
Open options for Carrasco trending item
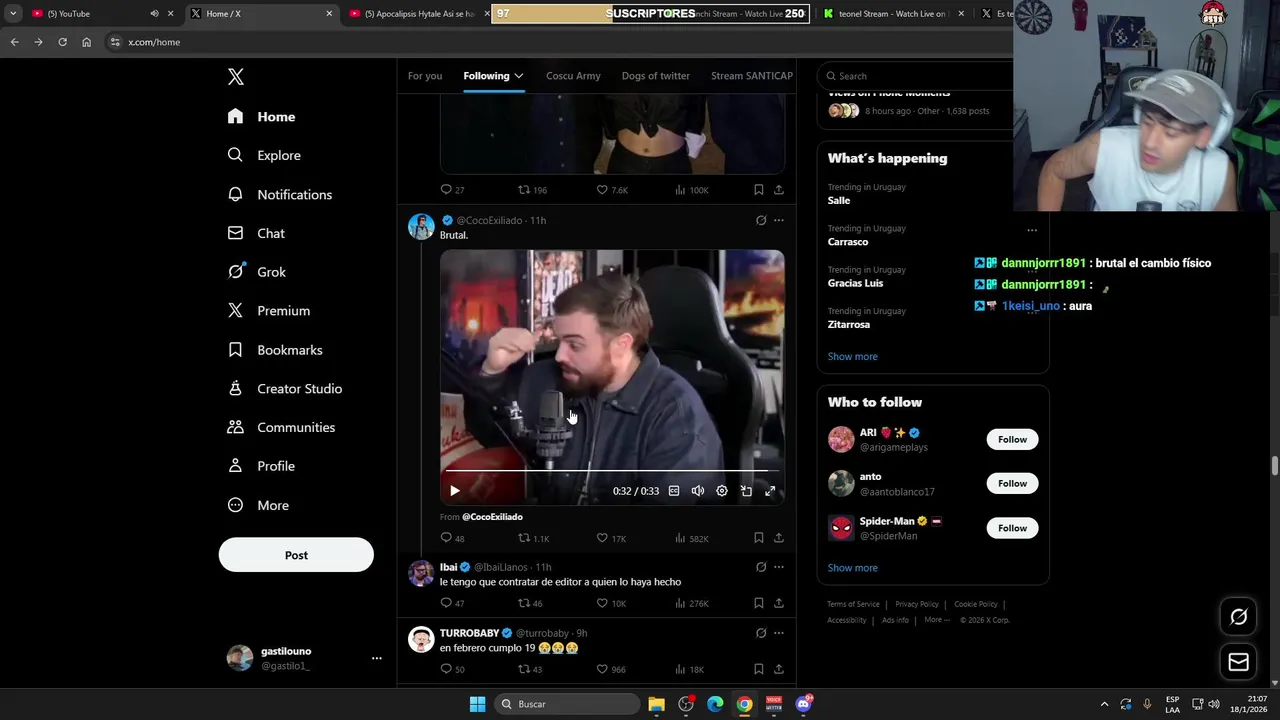1032,230
